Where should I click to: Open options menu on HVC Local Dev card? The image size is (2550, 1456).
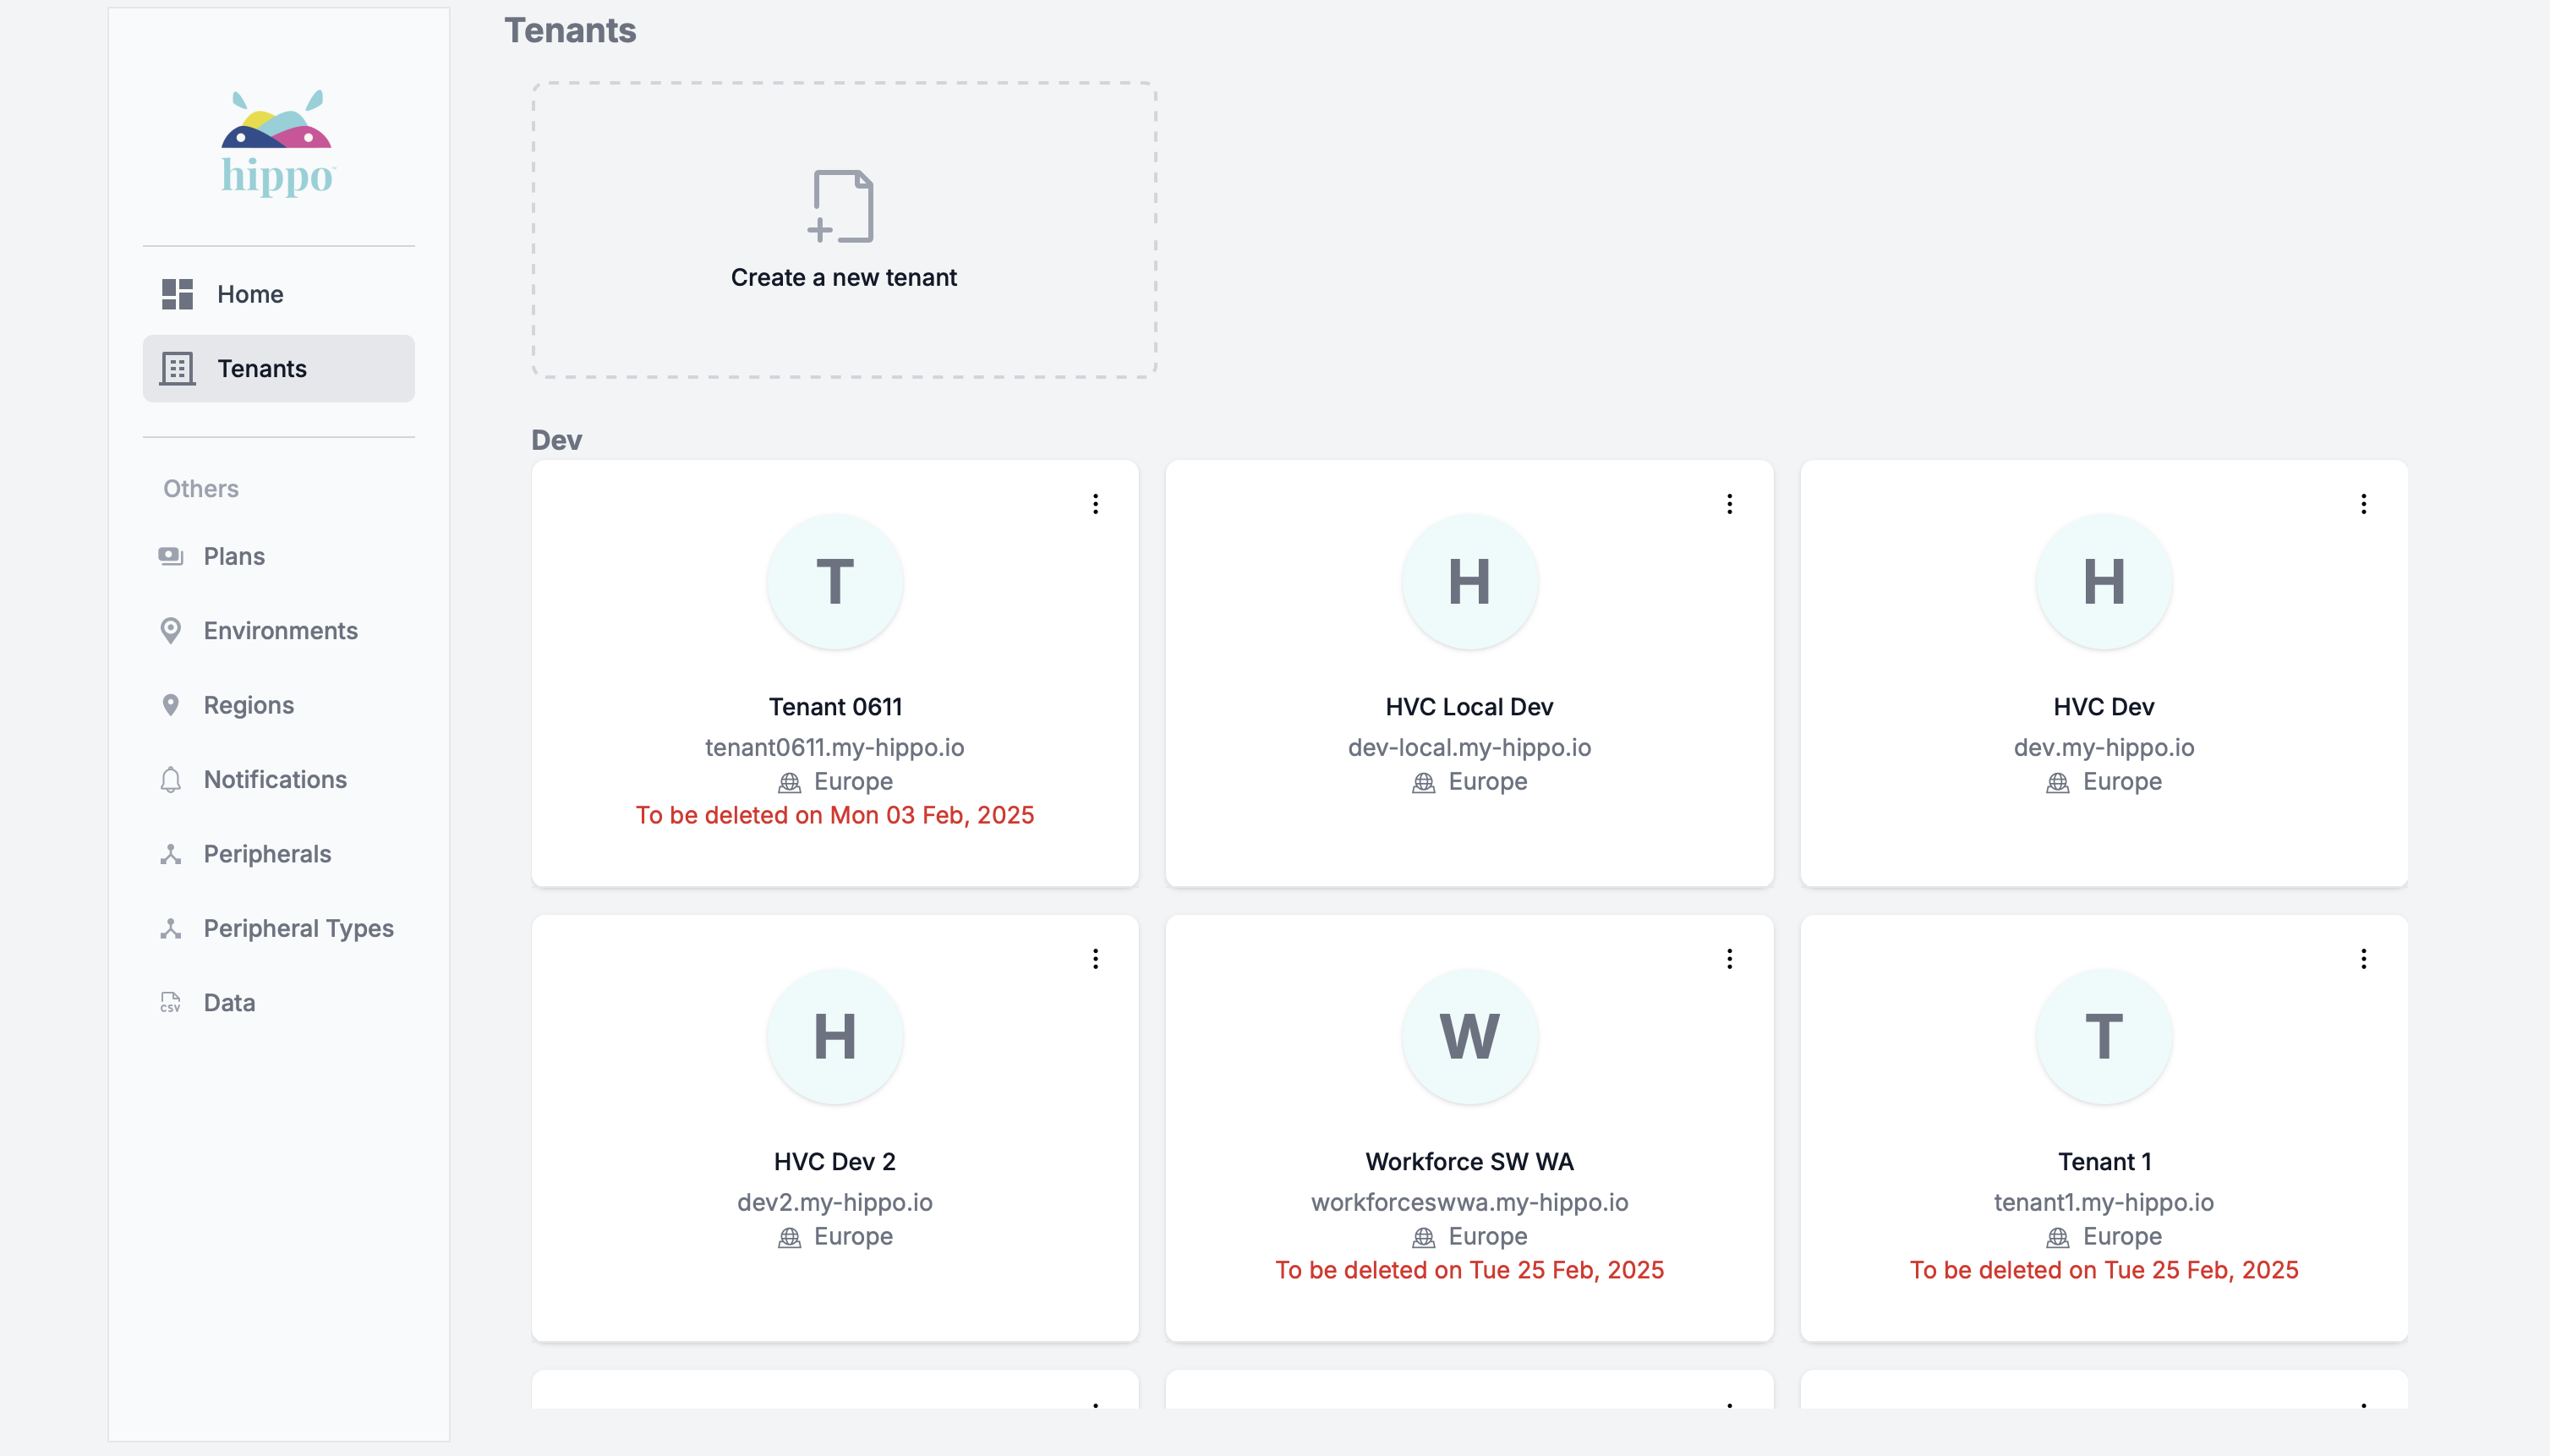(1729, 504)
